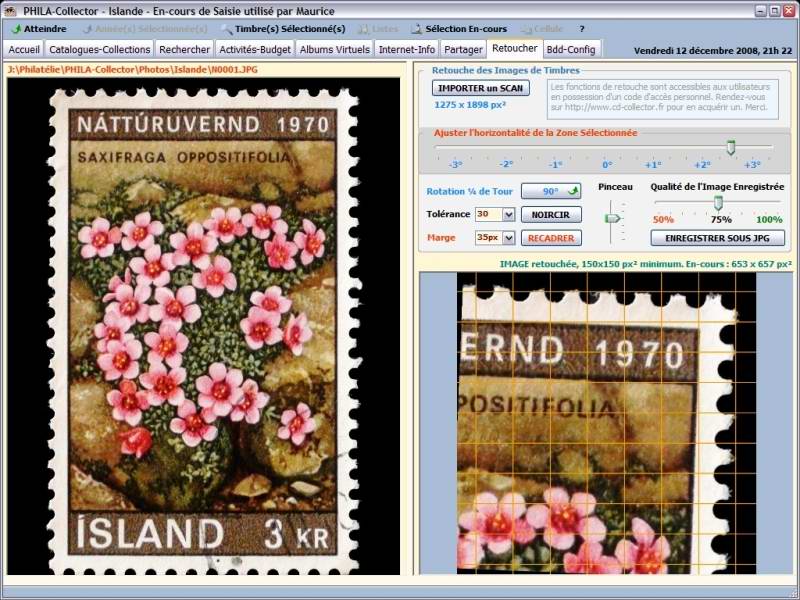
Task: Open Timbre(s) Sélectionné(s) magnifier menu
Action: pos(283,29)
